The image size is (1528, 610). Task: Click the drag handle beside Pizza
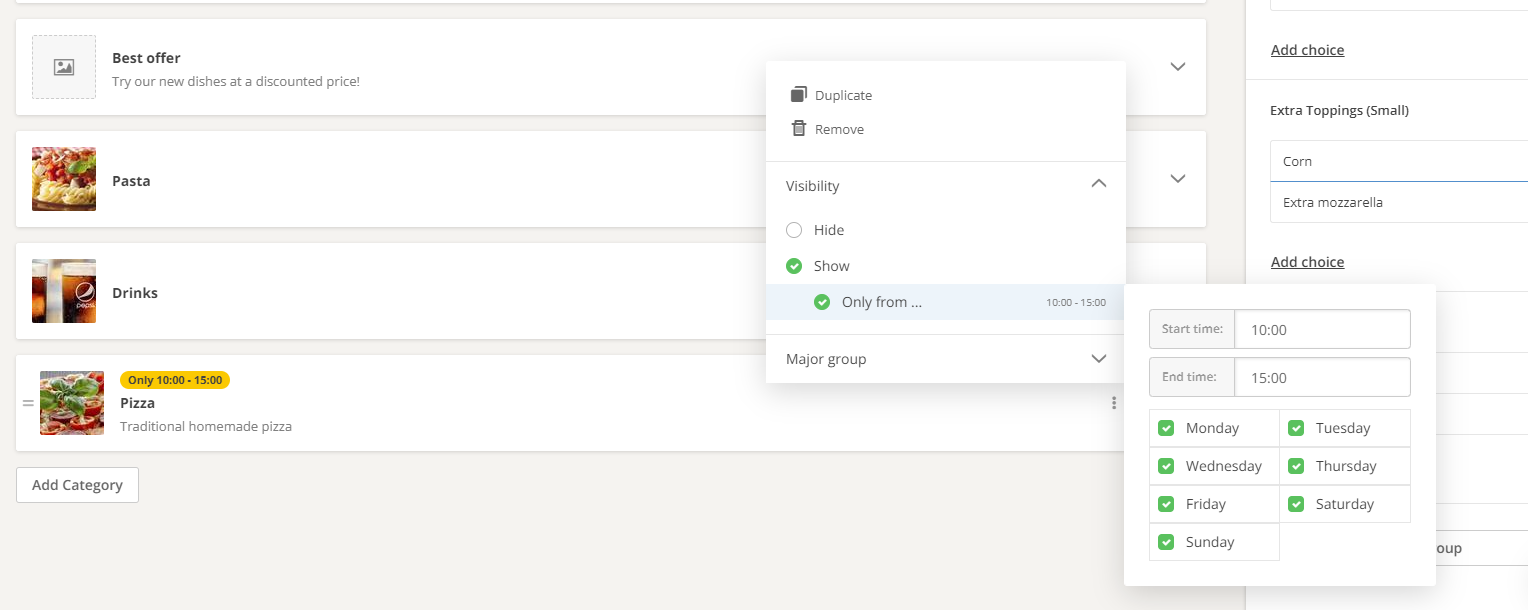tap(28, 404)
